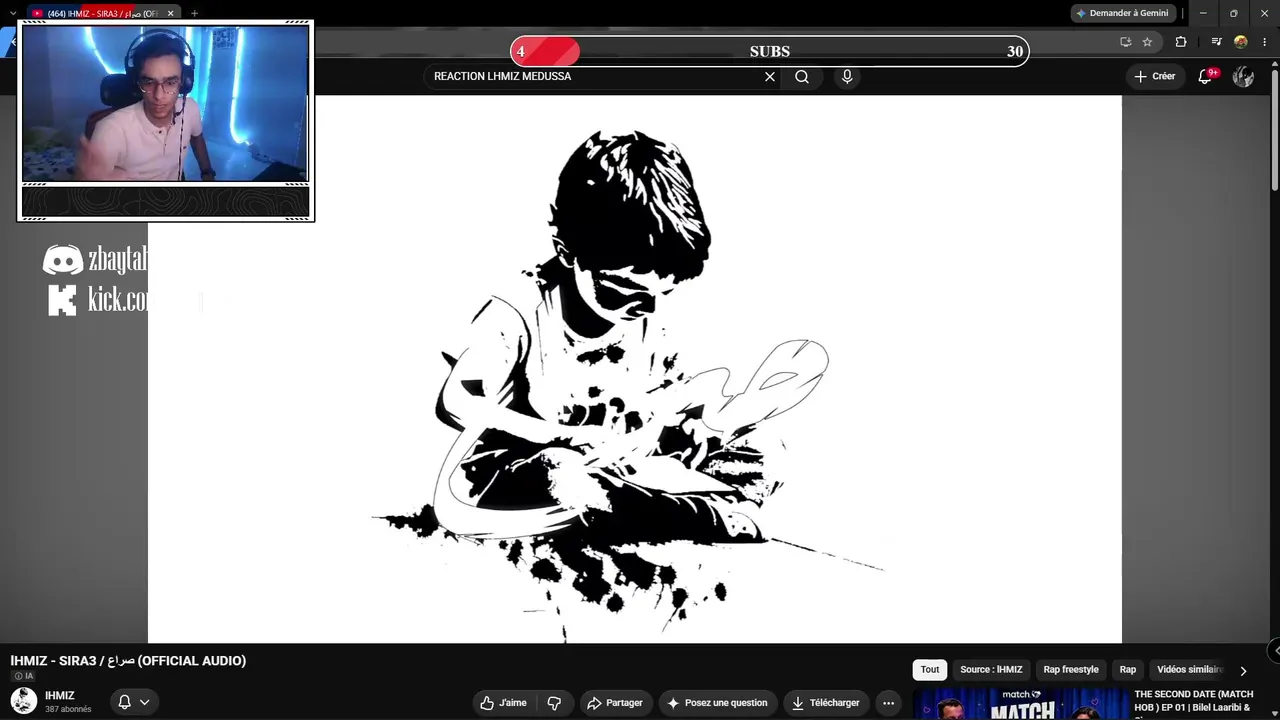Bookmark this page with the star icon
Screen dimensions: 1280x720
[x=1147, y=42]
